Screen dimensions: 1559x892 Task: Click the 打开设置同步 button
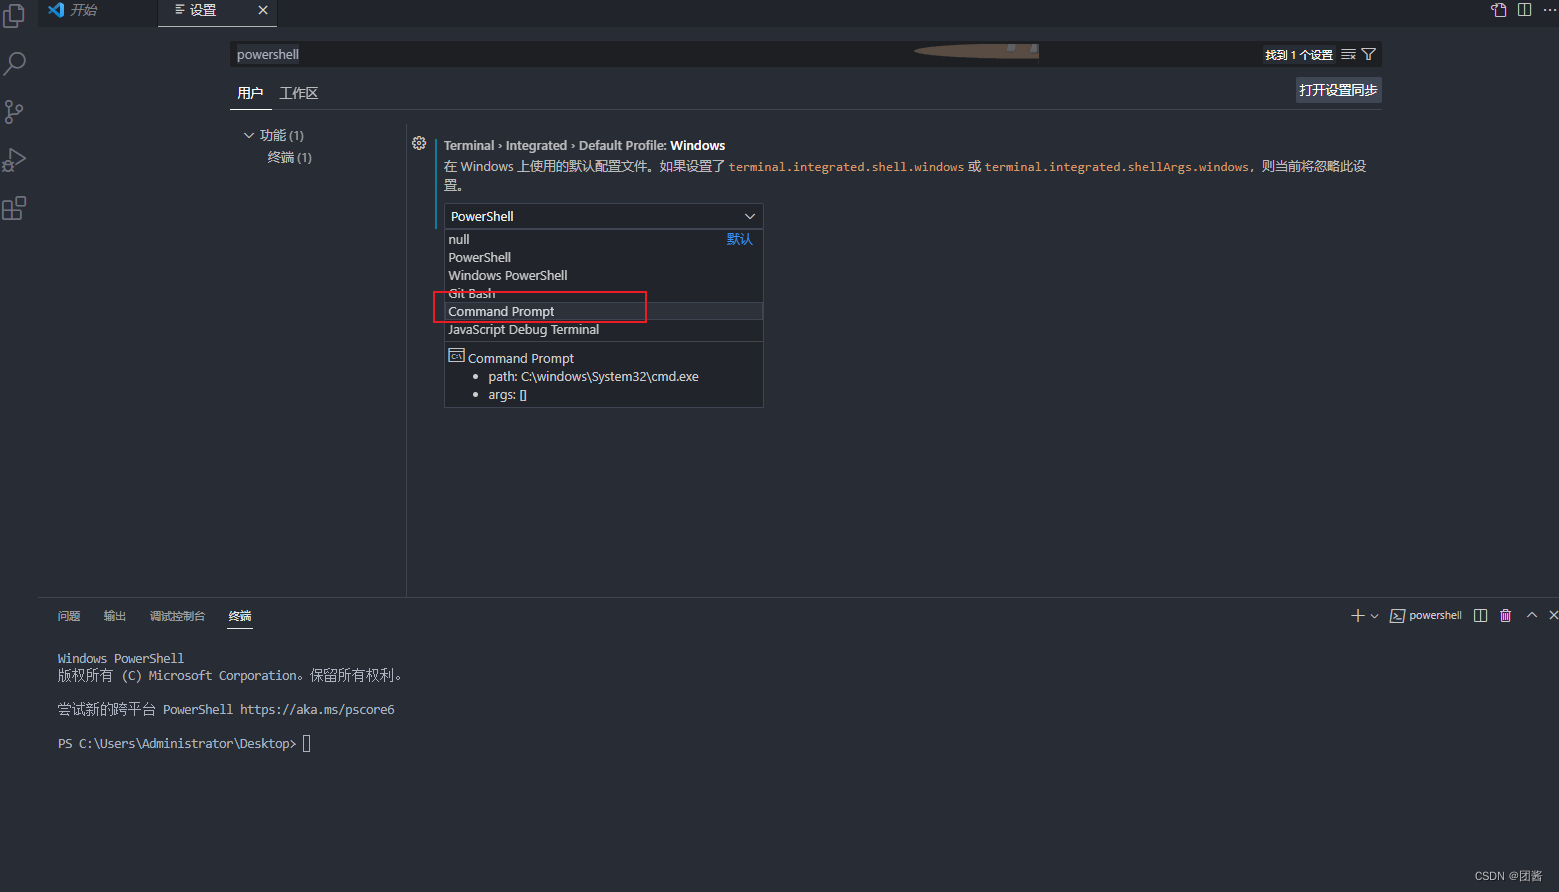pos(1338,89)
